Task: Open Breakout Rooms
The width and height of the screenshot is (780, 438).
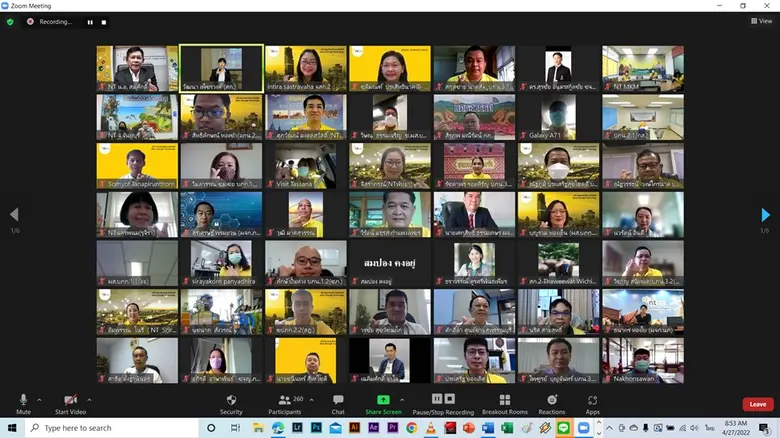Action: (504, 402)
